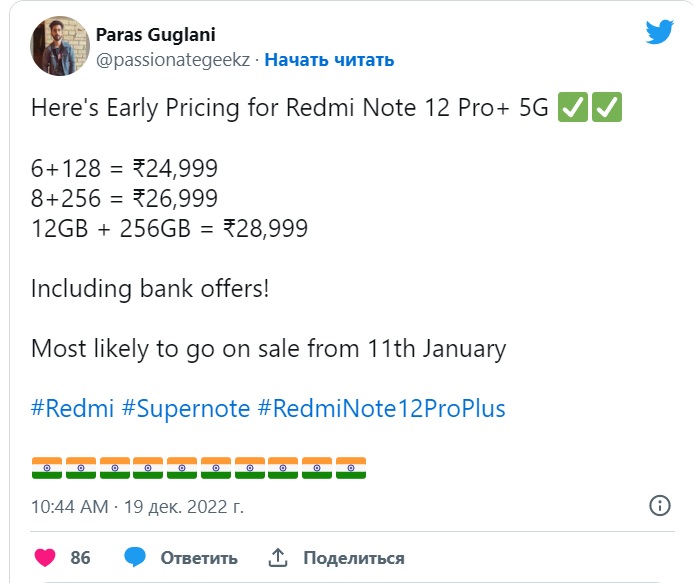Click the share arrow icon
The height and width of the screenshot is (583, 694).
pos(279,557)
